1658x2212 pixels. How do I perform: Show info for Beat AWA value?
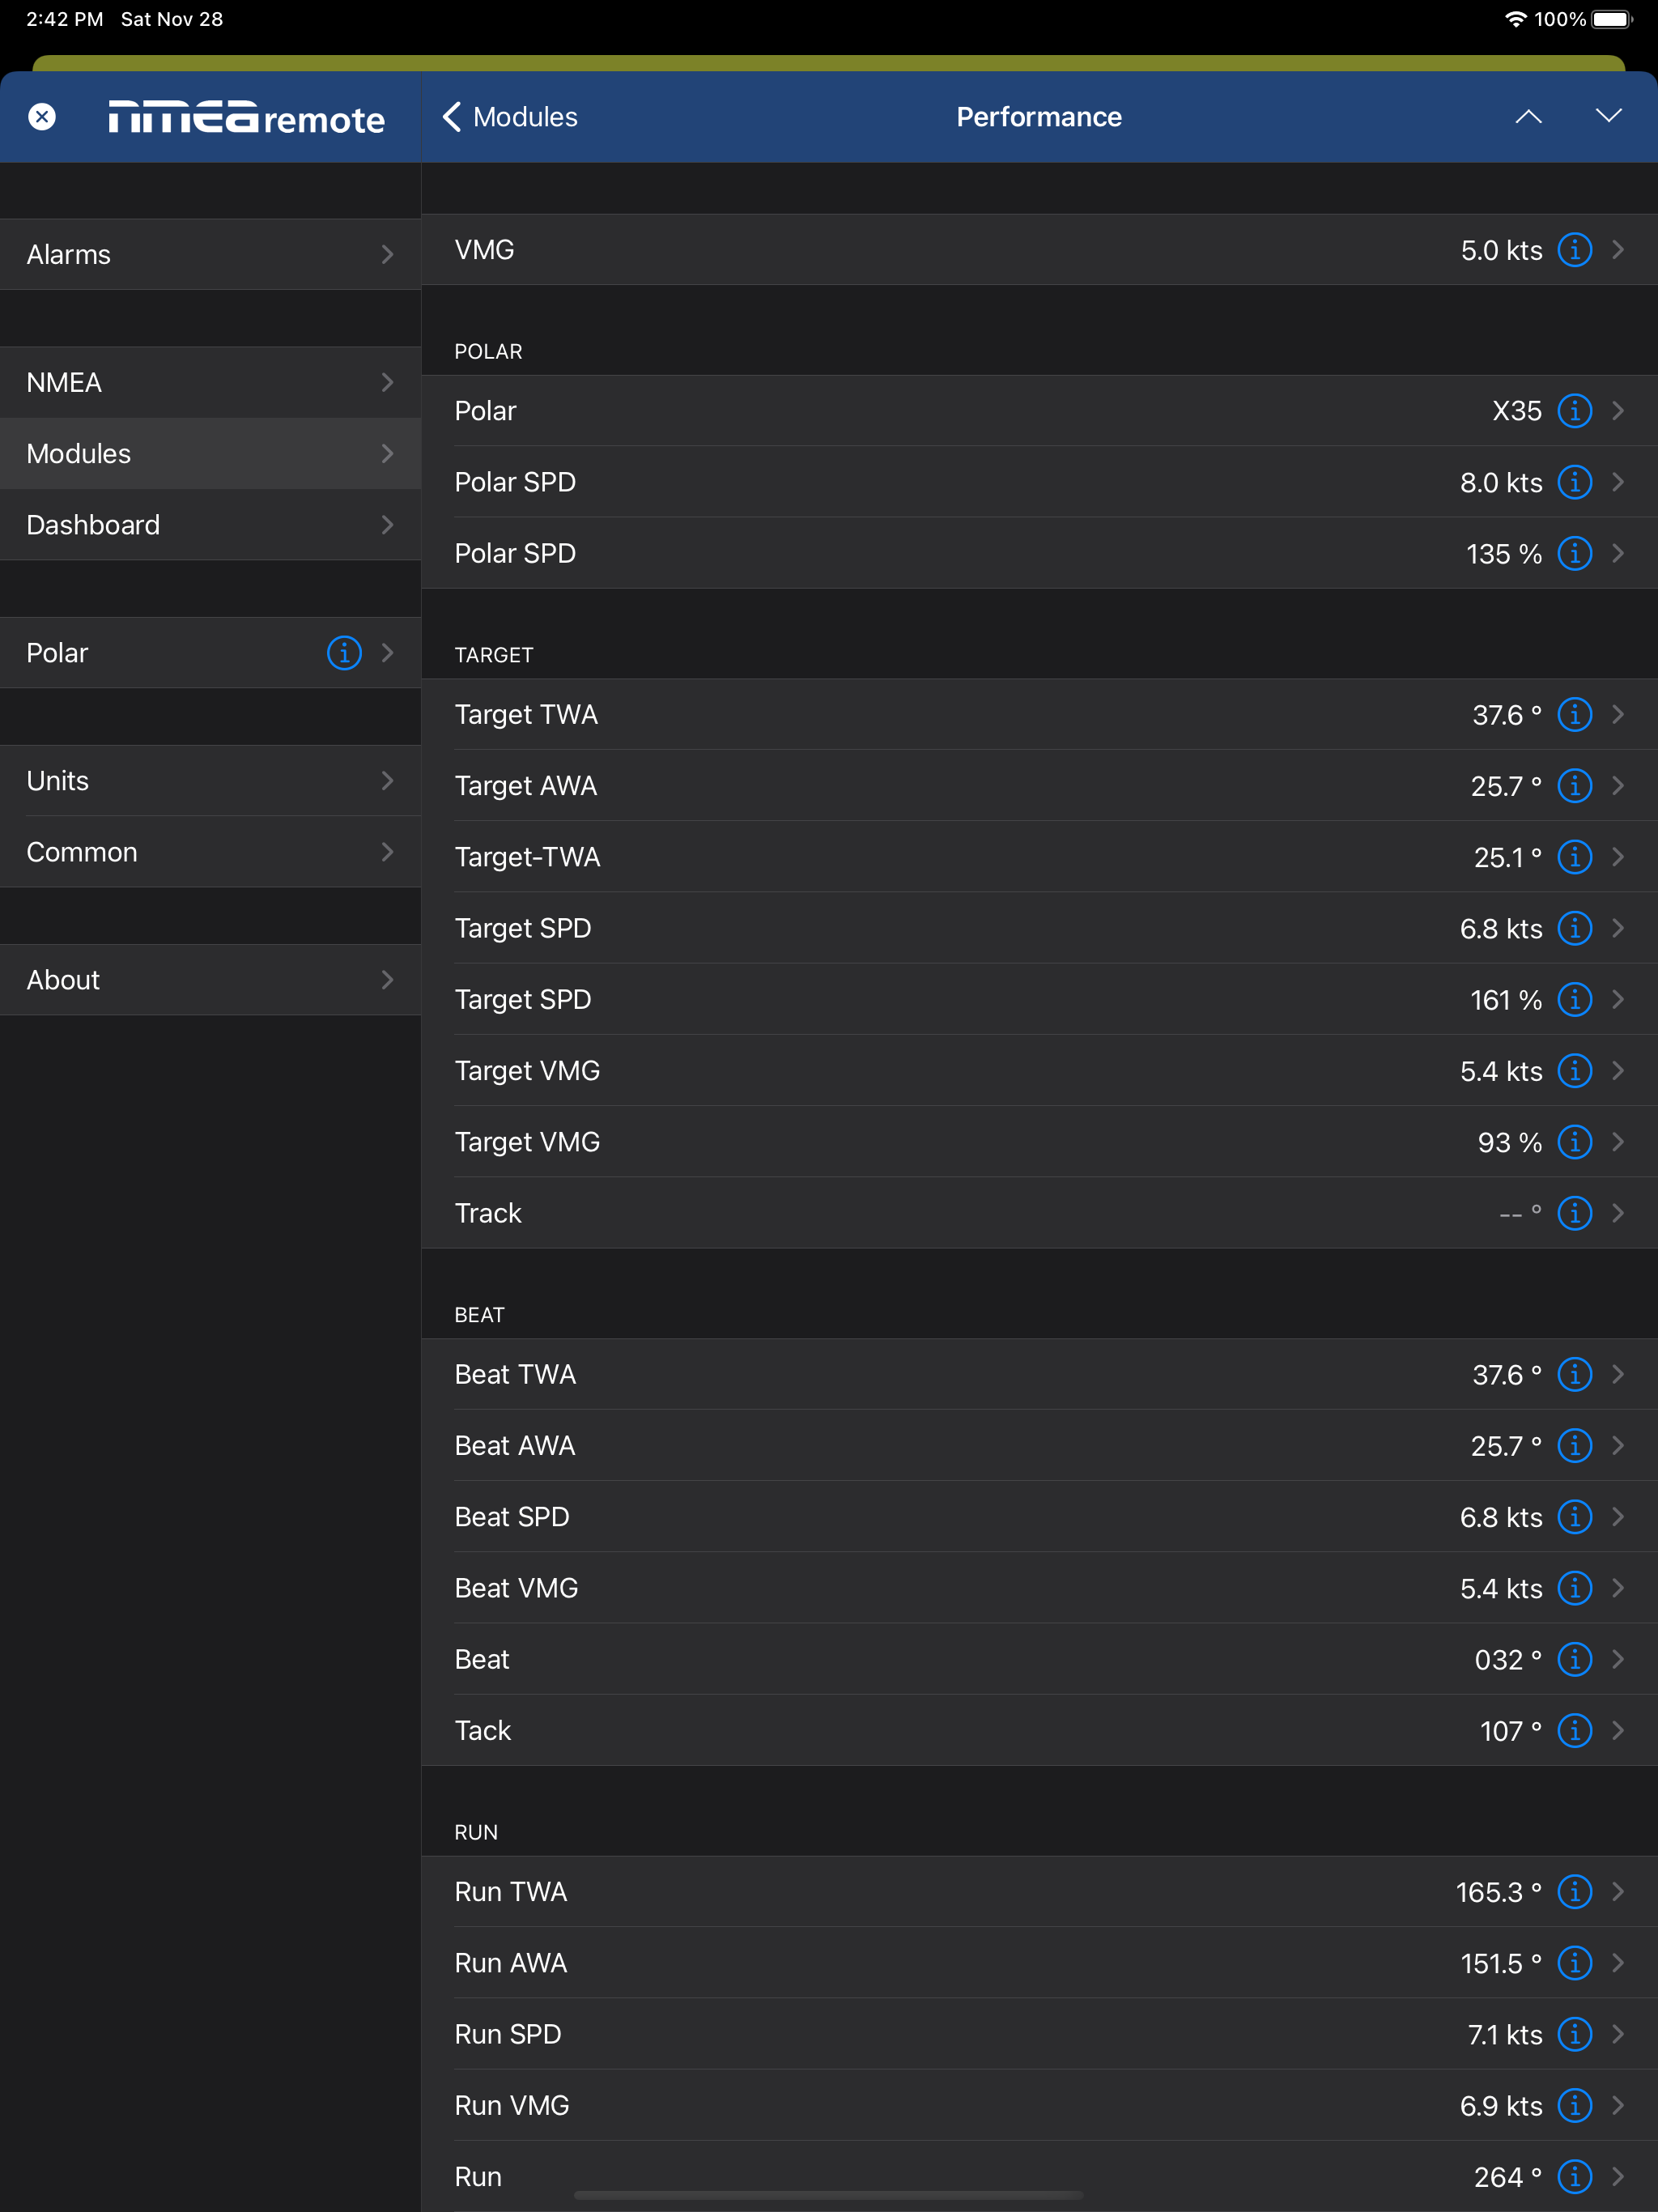(x=1574, y=1446)
